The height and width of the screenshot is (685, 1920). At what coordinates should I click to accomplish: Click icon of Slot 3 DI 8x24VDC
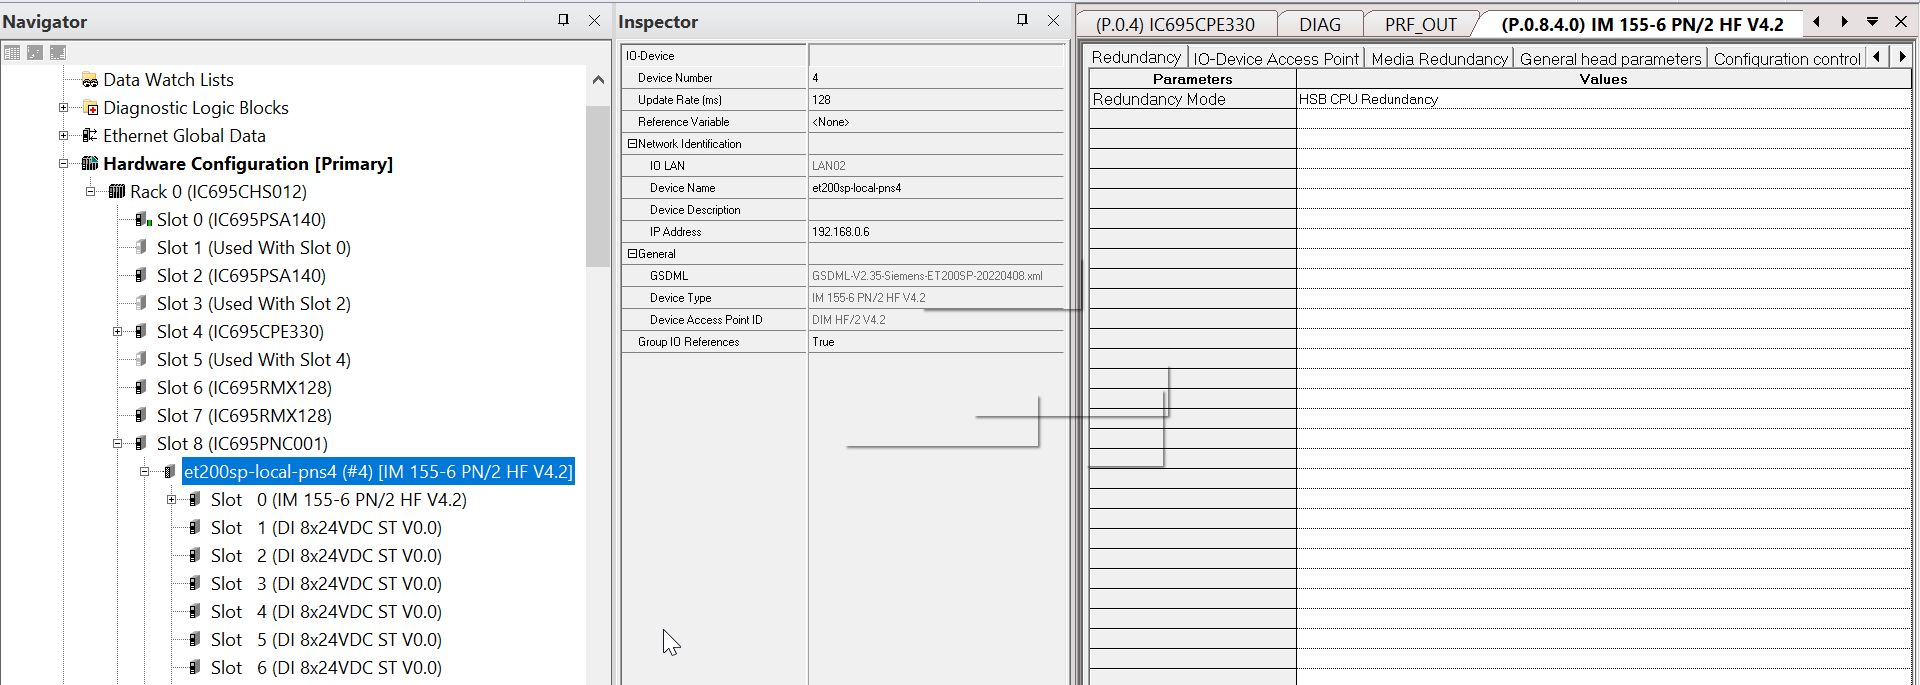[195, 584]
